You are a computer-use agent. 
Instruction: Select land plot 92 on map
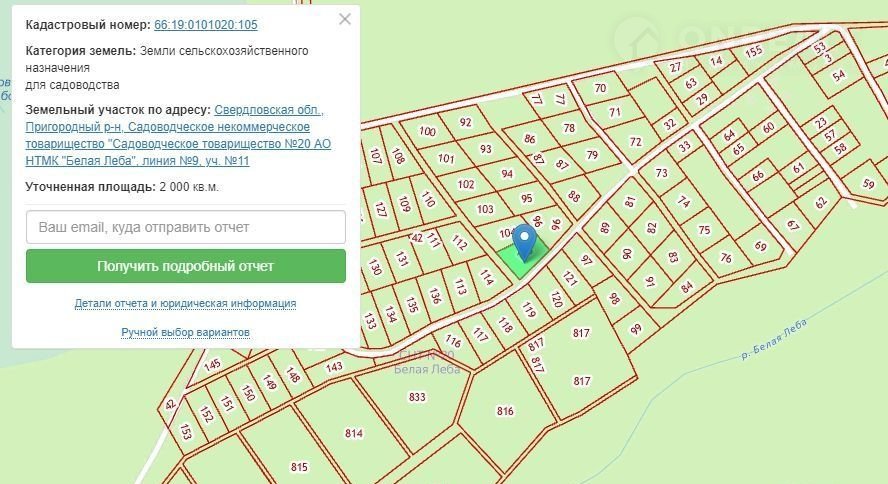click(465, 122)
